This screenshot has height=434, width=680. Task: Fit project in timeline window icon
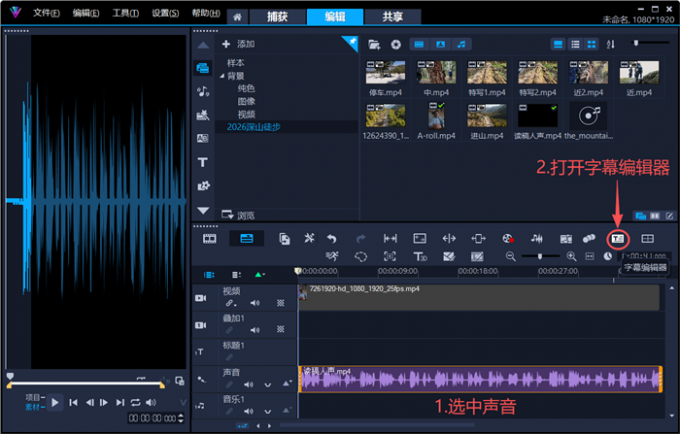(x=590, y=256)
